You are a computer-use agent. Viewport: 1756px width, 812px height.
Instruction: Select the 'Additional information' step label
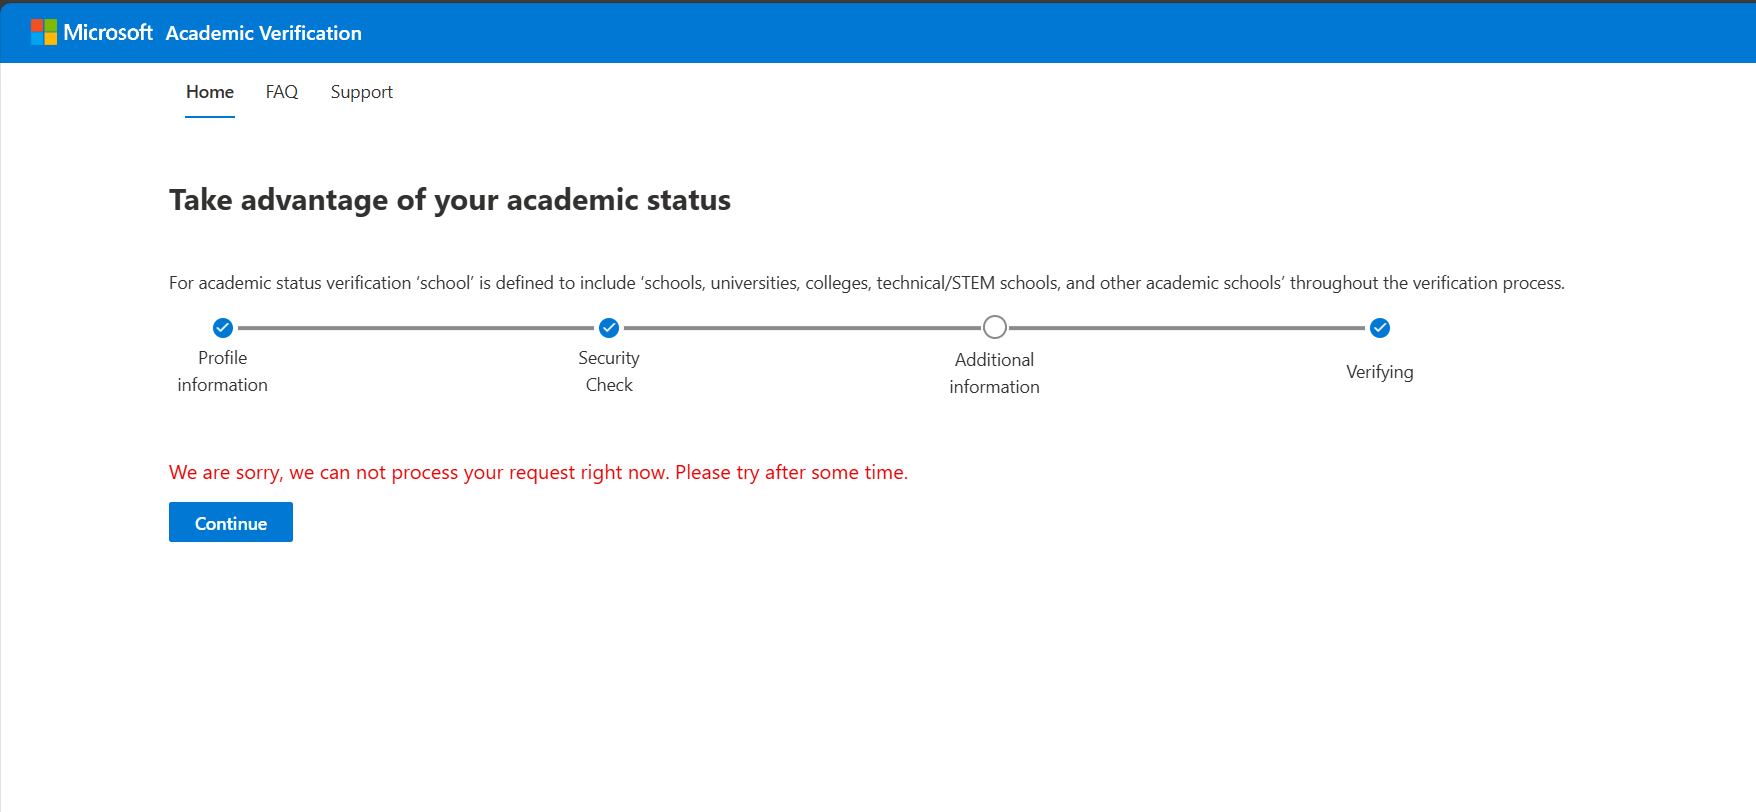tap(995, 373)
